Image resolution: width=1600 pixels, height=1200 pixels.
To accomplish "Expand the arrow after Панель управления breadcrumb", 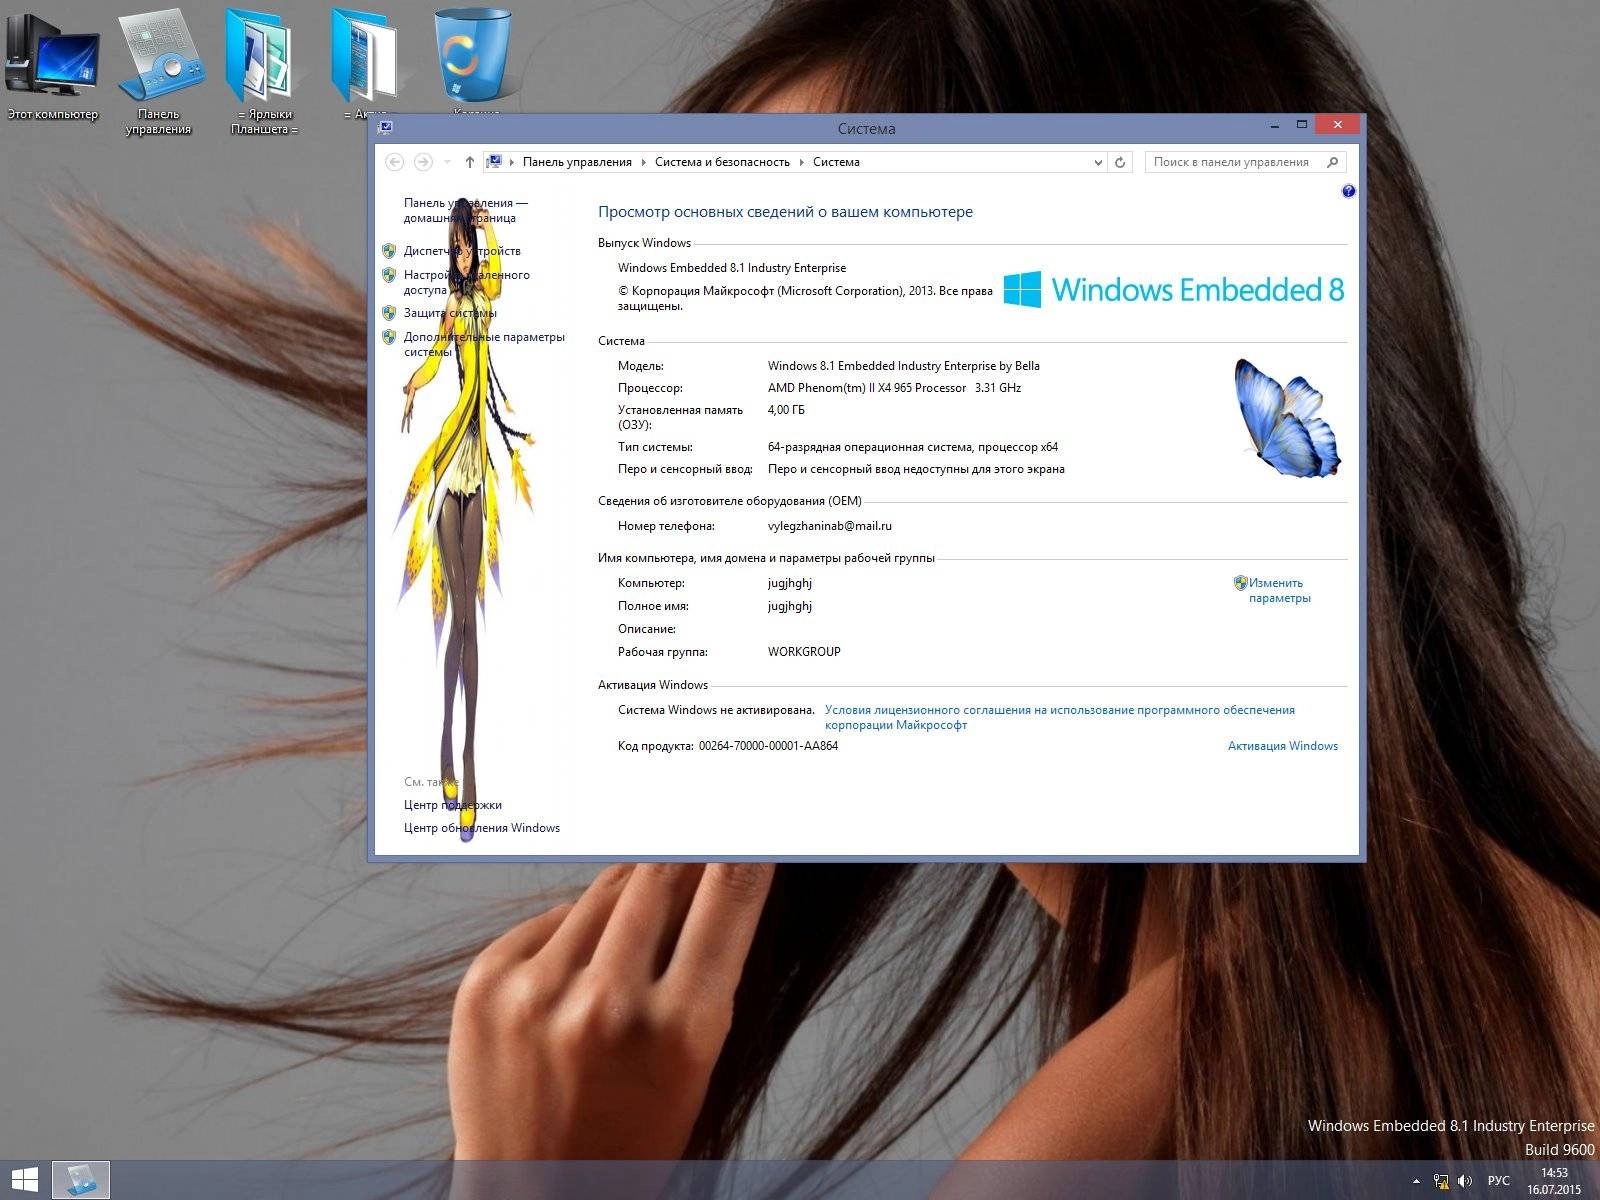I will pos(644,162).
